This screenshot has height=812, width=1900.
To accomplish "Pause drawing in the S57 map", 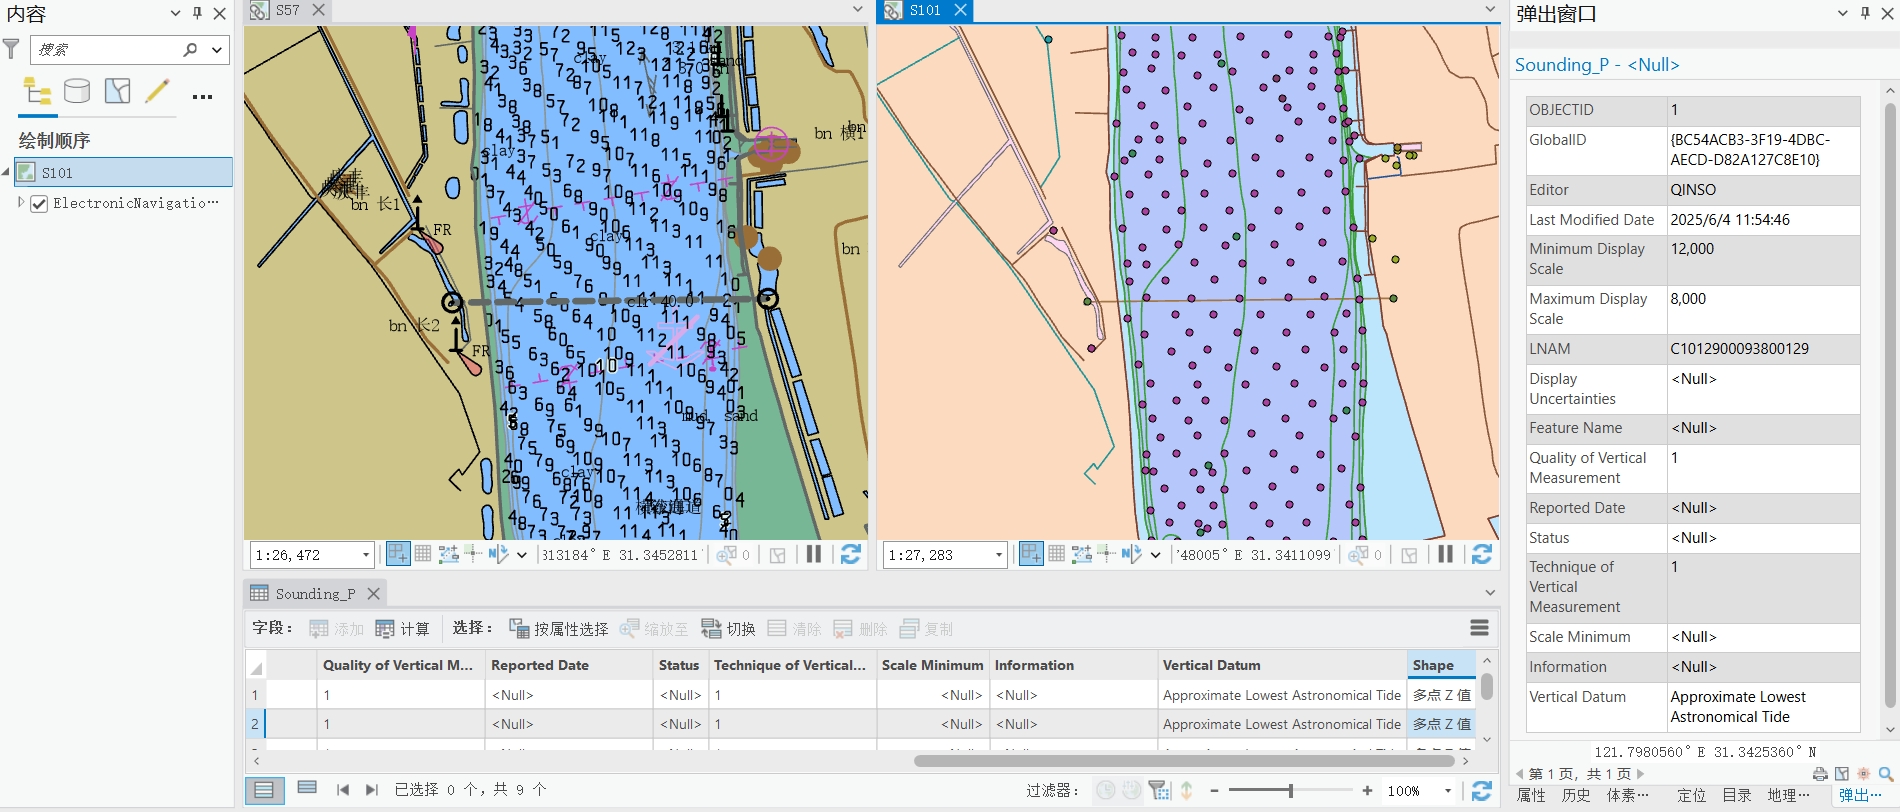I will pyautogui.click(x=814, y=554).
